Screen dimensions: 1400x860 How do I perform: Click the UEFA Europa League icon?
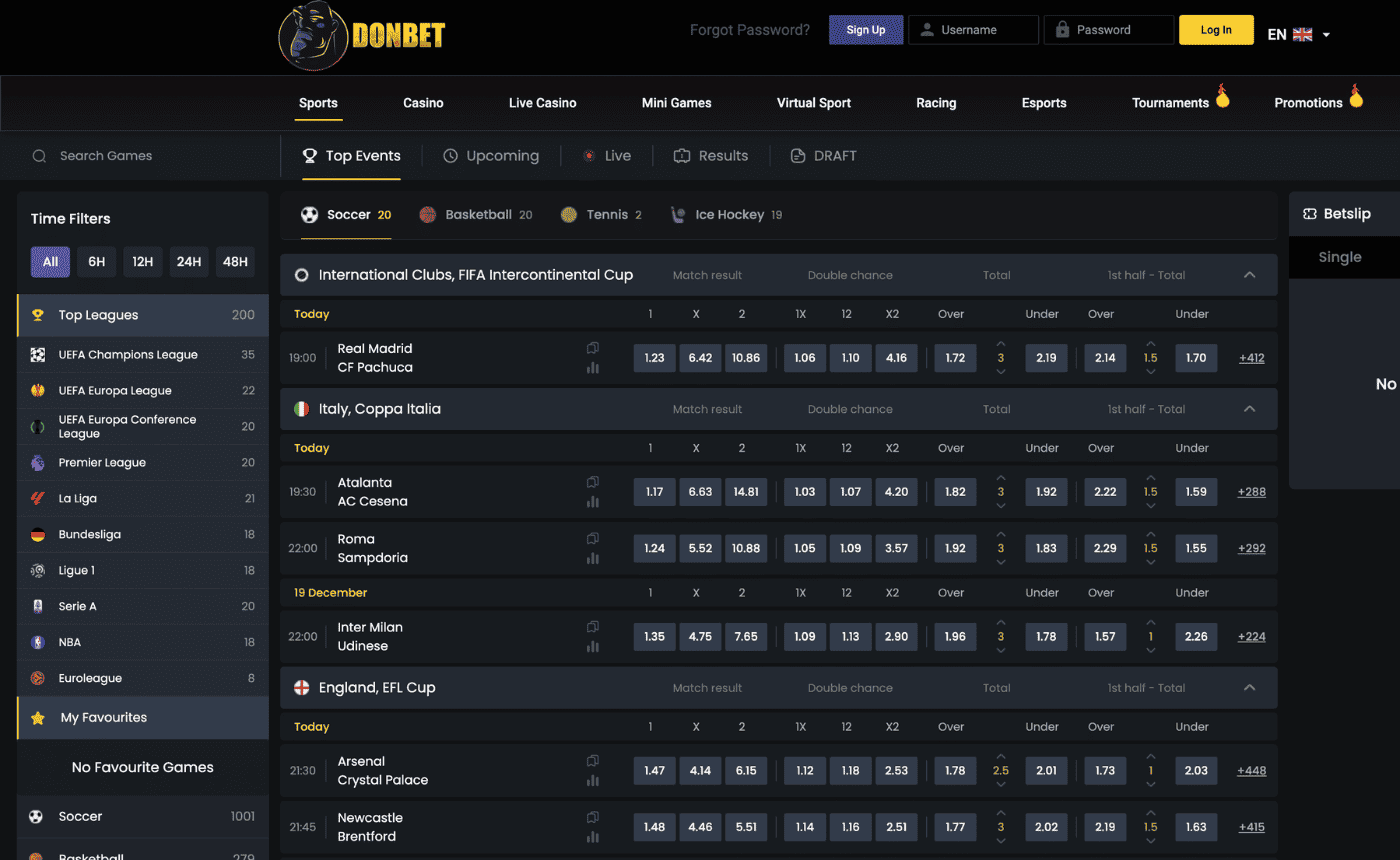(38, 391)
